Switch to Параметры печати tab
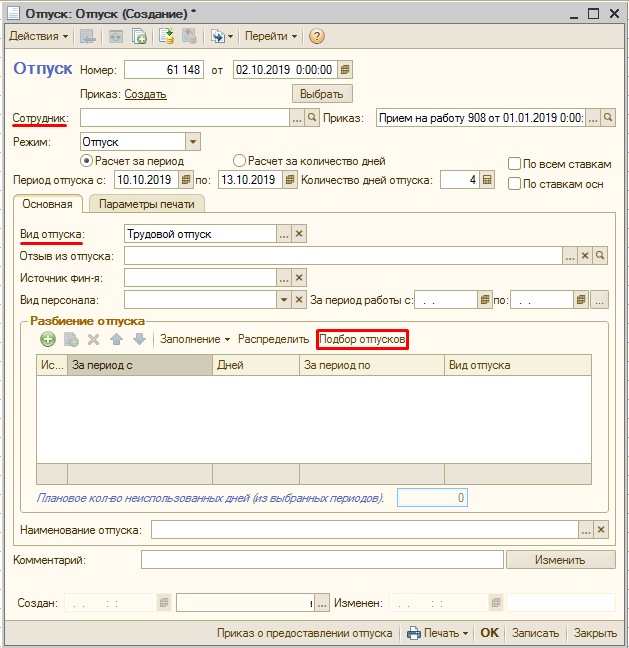The height and width of the screenshot is (648, 629). [x=147, y=203]
